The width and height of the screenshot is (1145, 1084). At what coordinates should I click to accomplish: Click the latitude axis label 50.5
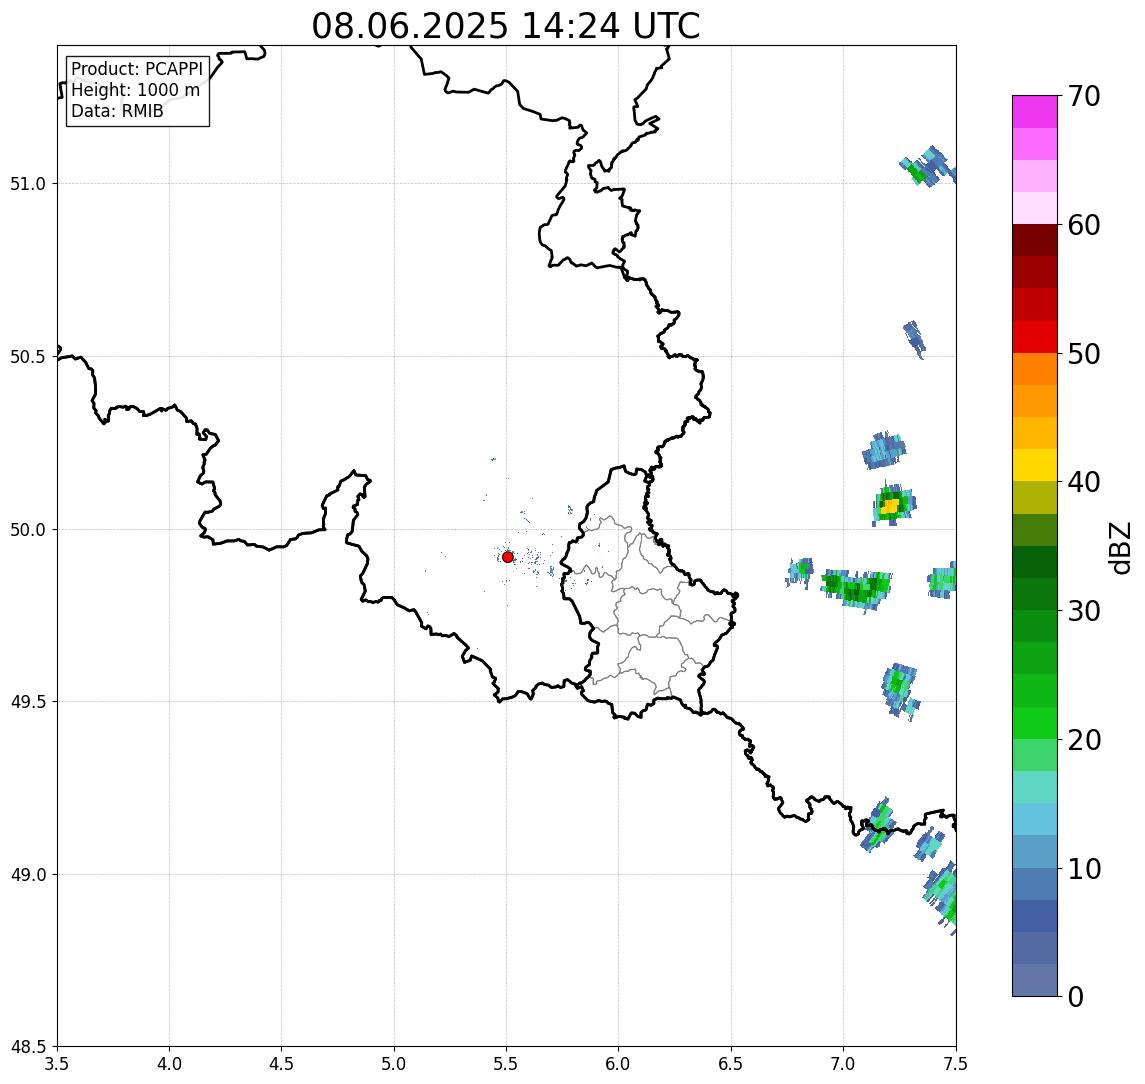click(28, 357)
